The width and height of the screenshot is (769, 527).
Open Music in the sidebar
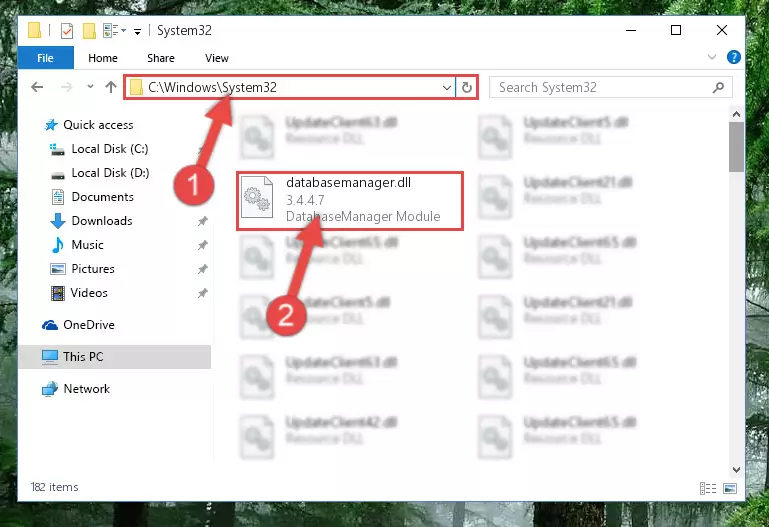click(x=87, y=245)
